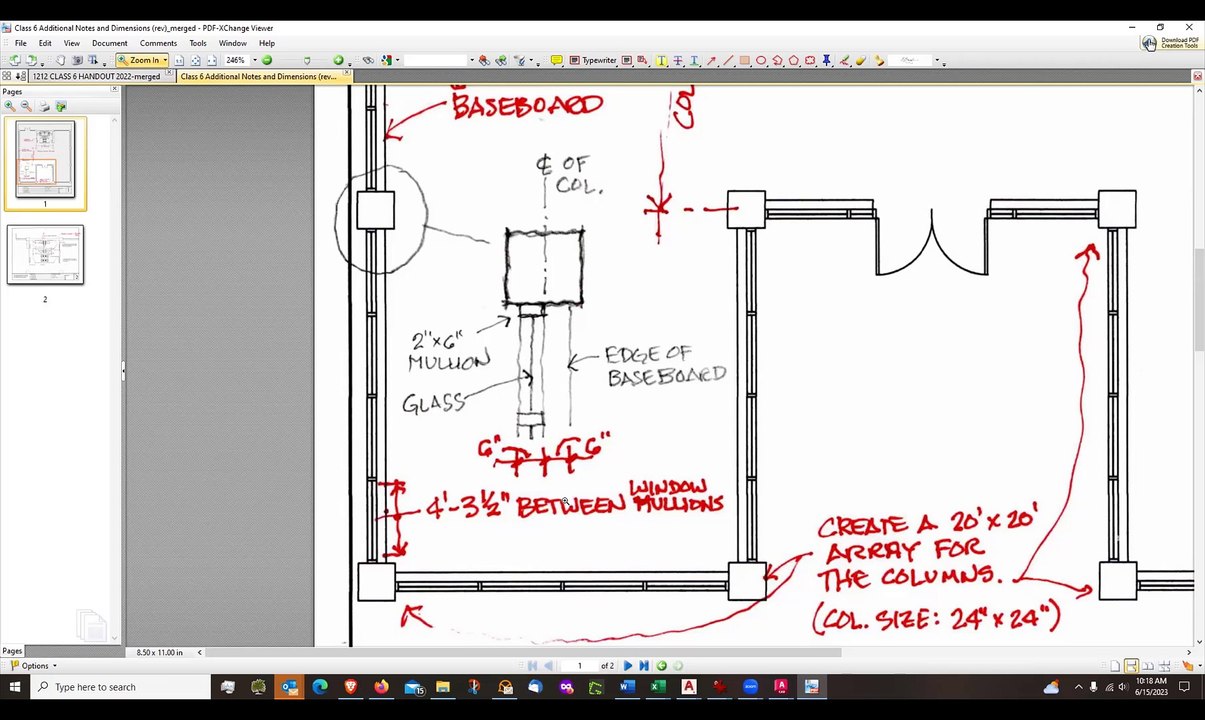
Task: Select the Polygon tool
Action: pos(794,60)
